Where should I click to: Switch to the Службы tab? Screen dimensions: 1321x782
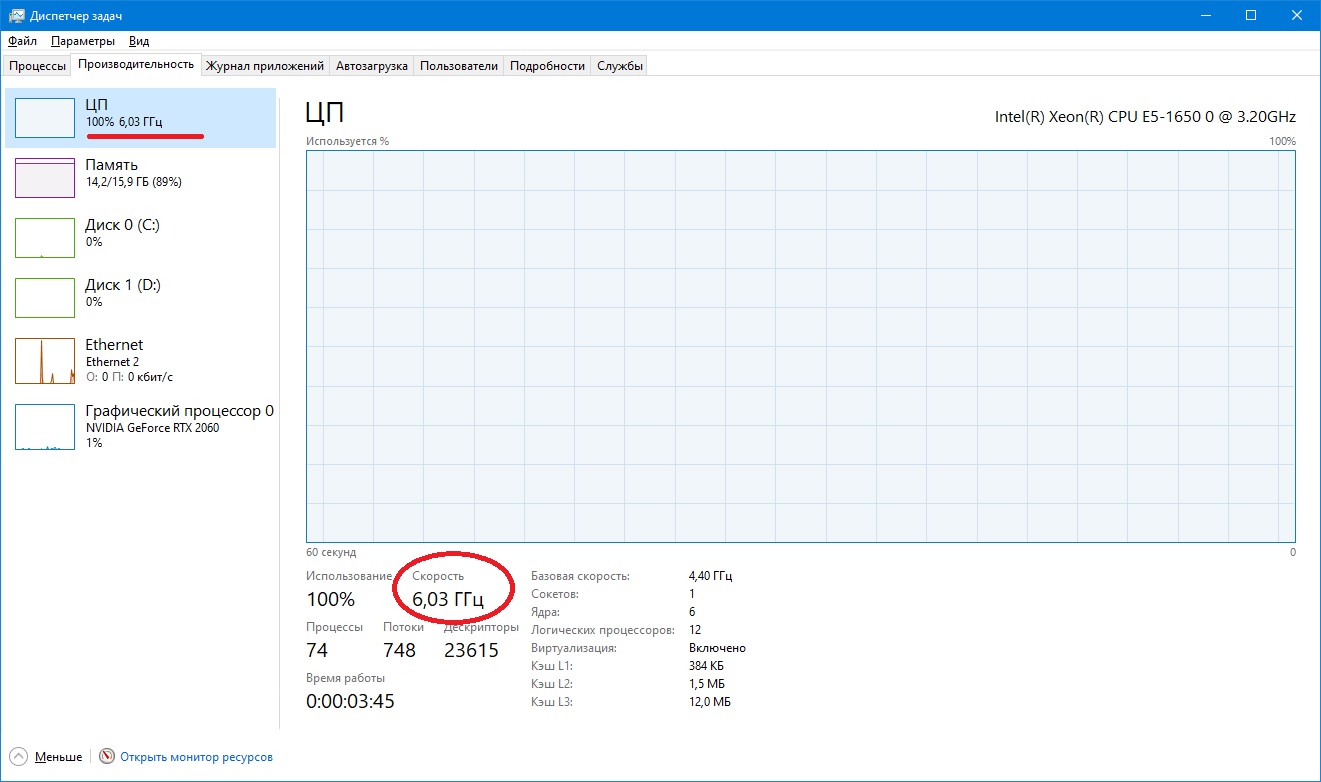point(619,66)
